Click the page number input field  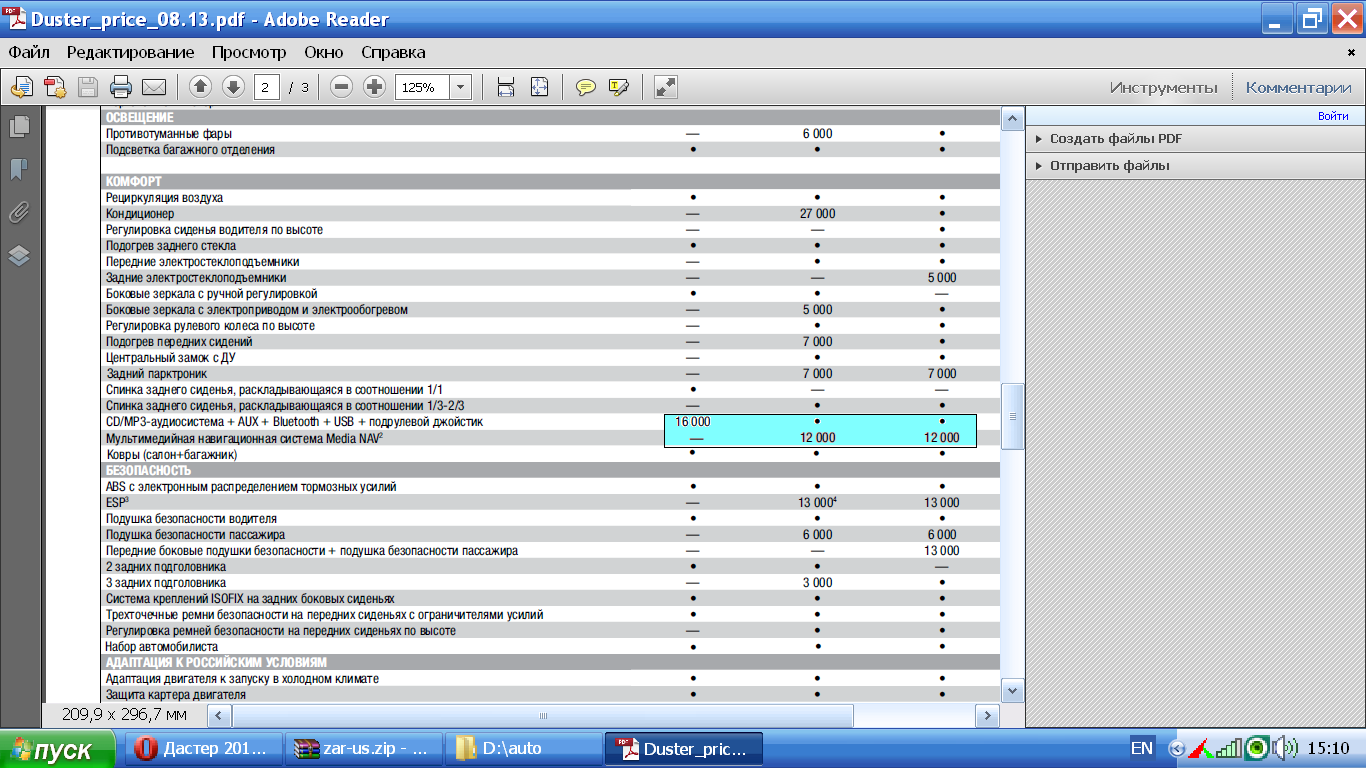point(266,87)
